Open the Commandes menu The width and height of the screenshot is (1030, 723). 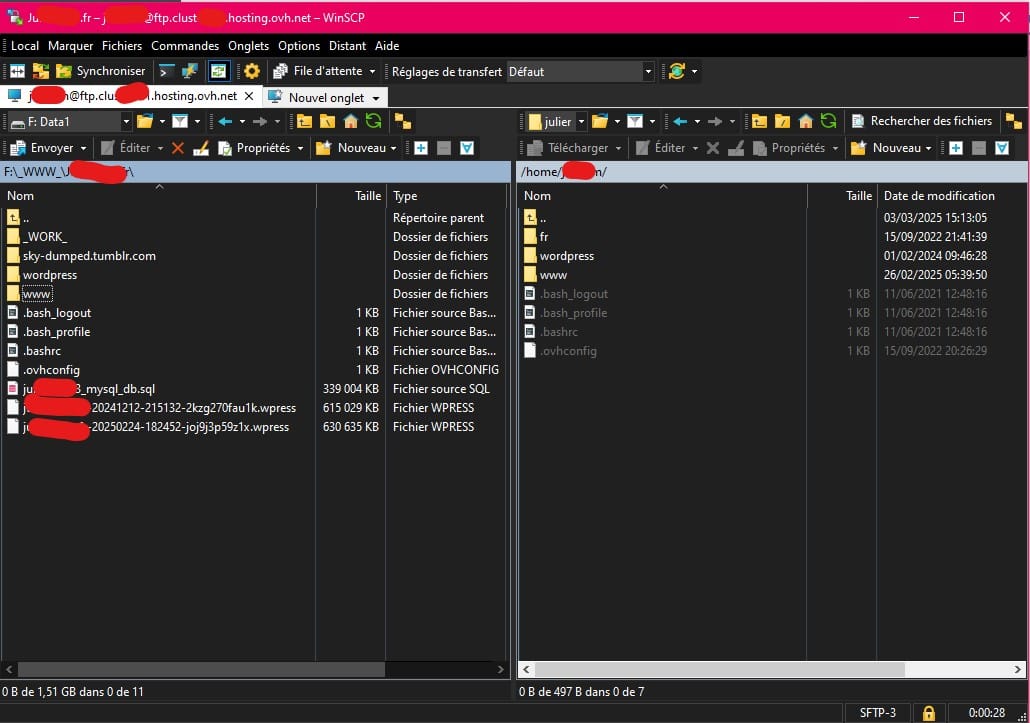185,46
